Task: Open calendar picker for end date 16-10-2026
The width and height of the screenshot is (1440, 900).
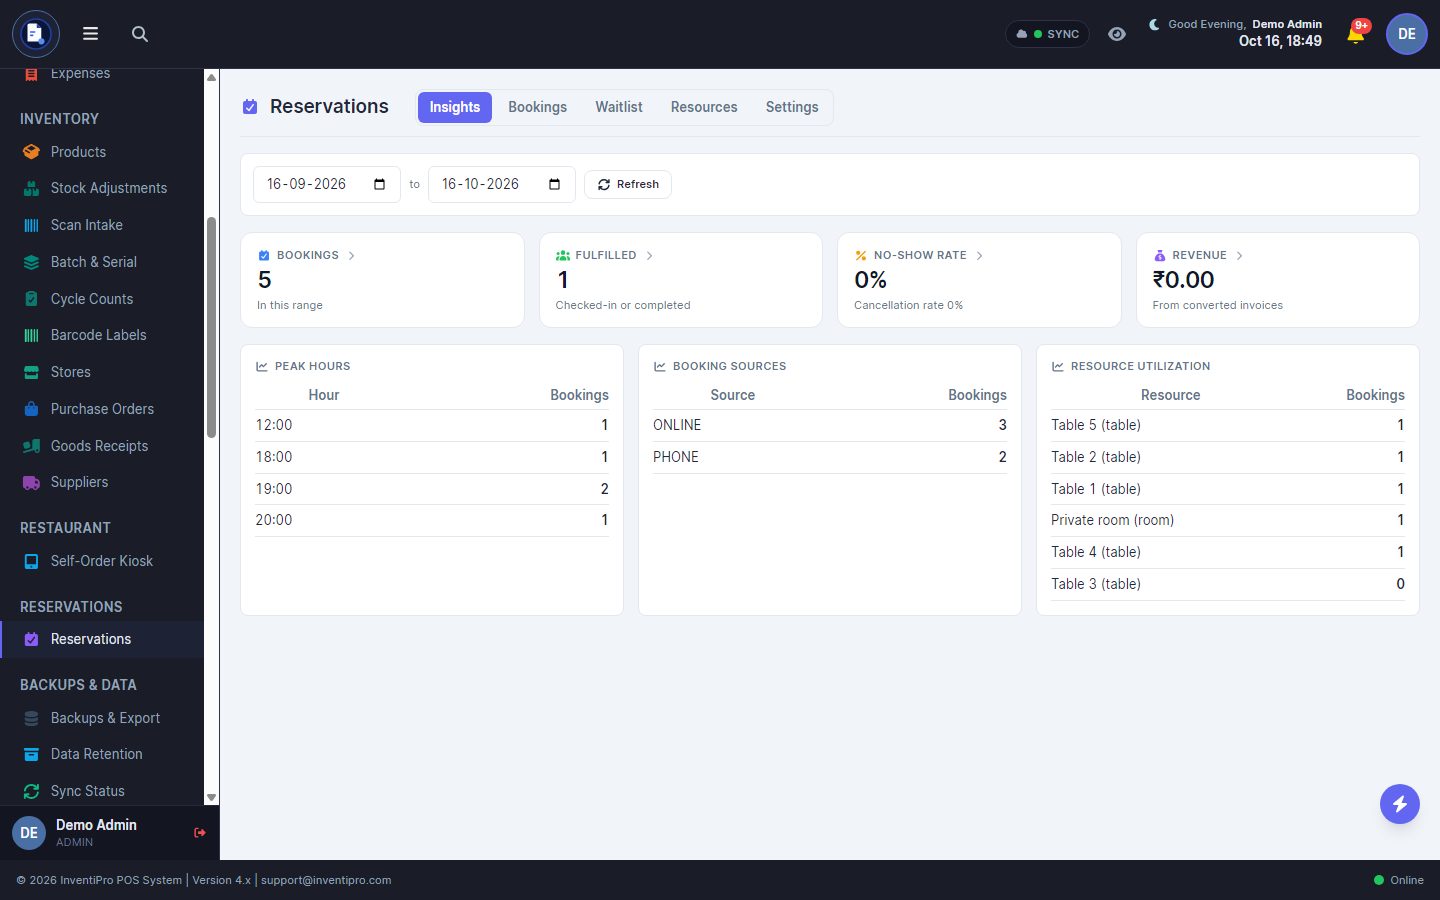Action: [554, 184]
